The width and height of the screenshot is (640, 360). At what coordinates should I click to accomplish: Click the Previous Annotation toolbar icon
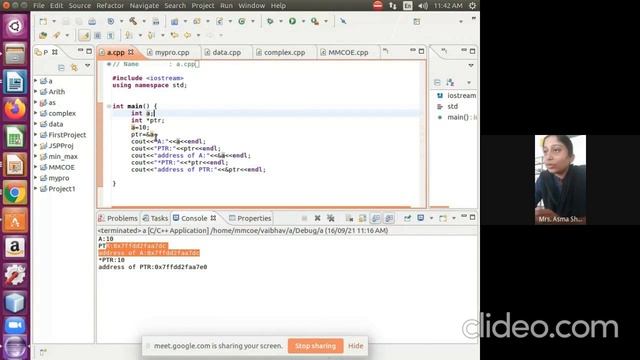[x=151, y=36]
